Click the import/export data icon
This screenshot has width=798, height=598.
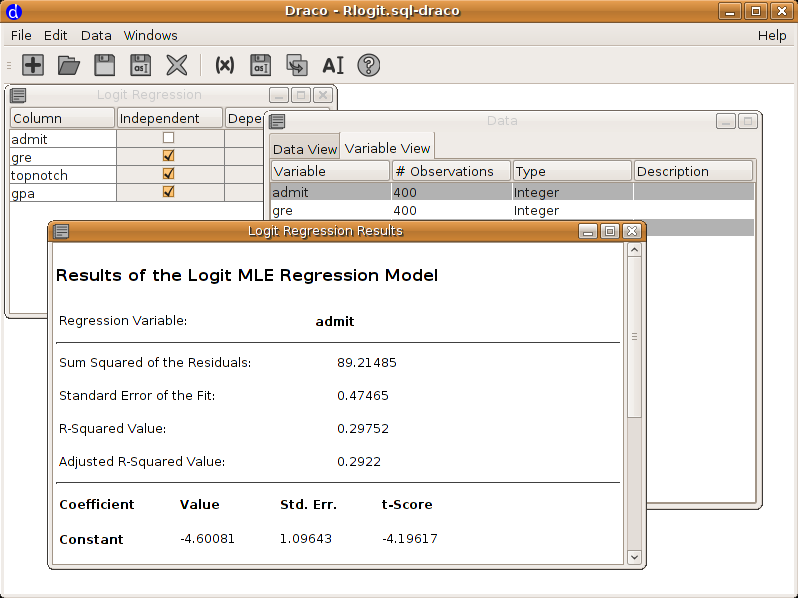click(297, 65)
